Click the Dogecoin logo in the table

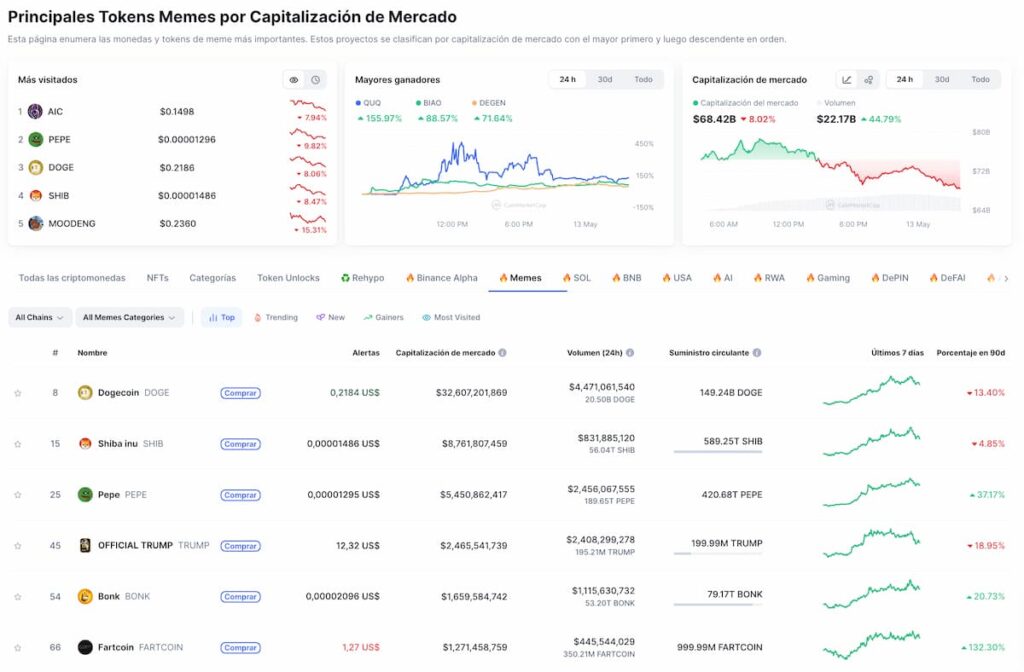pos(85,392)
